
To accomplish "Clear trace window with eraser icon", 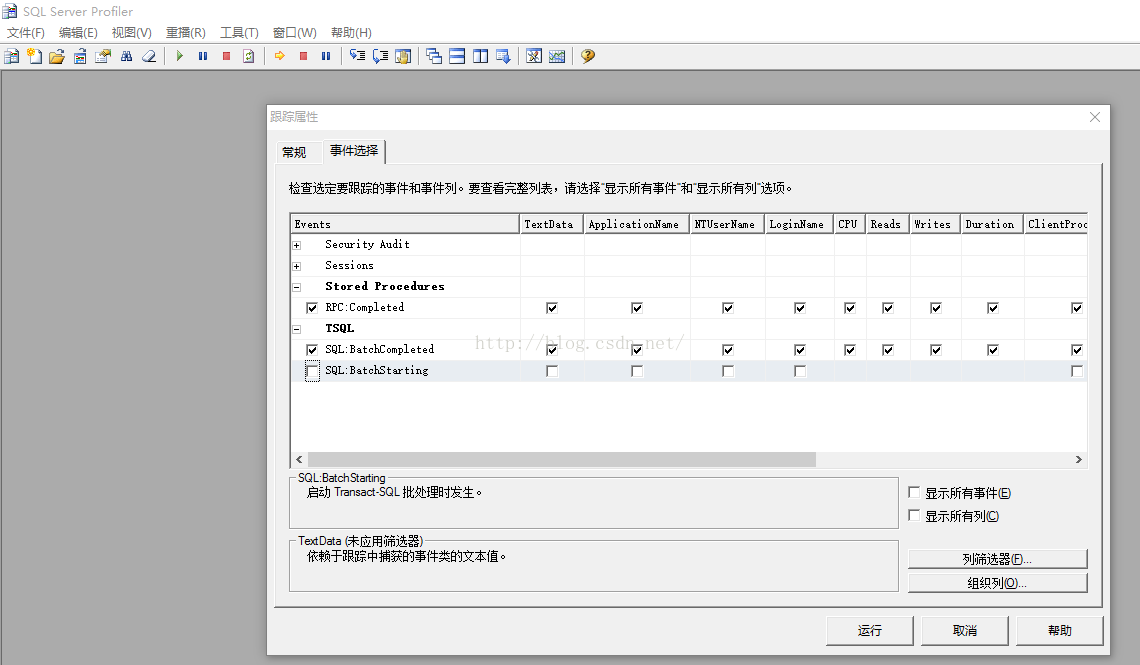I will pos(149,56).
